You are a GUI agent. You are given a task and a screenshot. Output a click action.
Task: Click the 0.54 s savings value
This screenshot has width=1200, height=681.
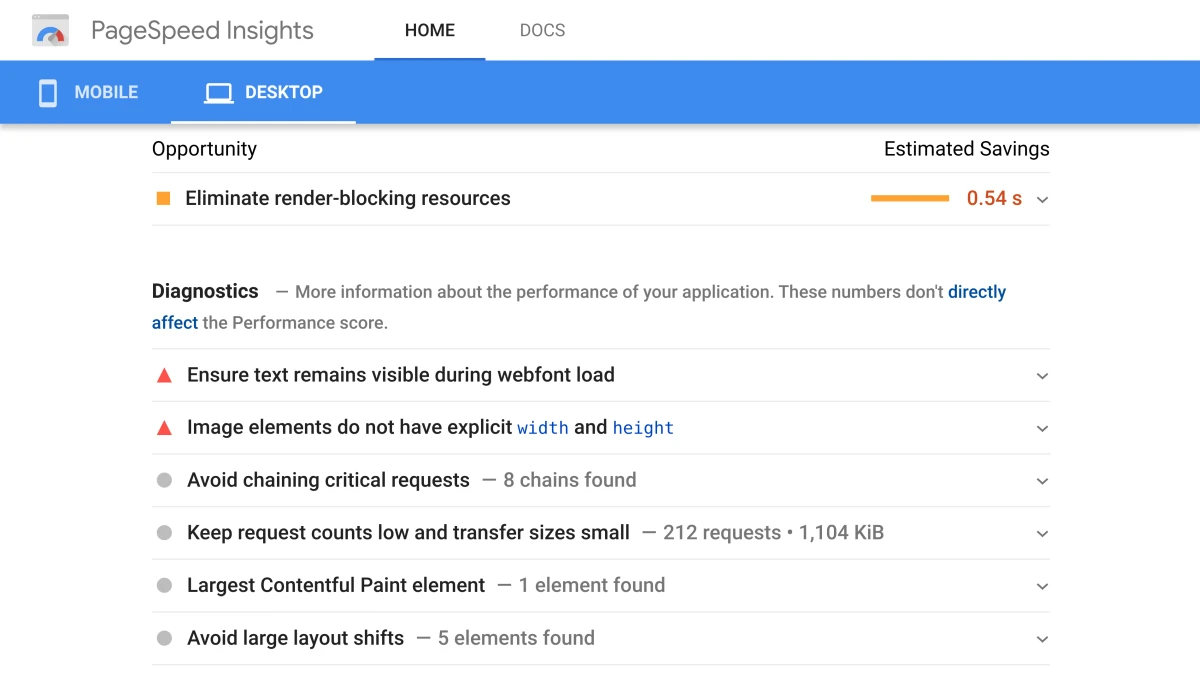[993, 198]
